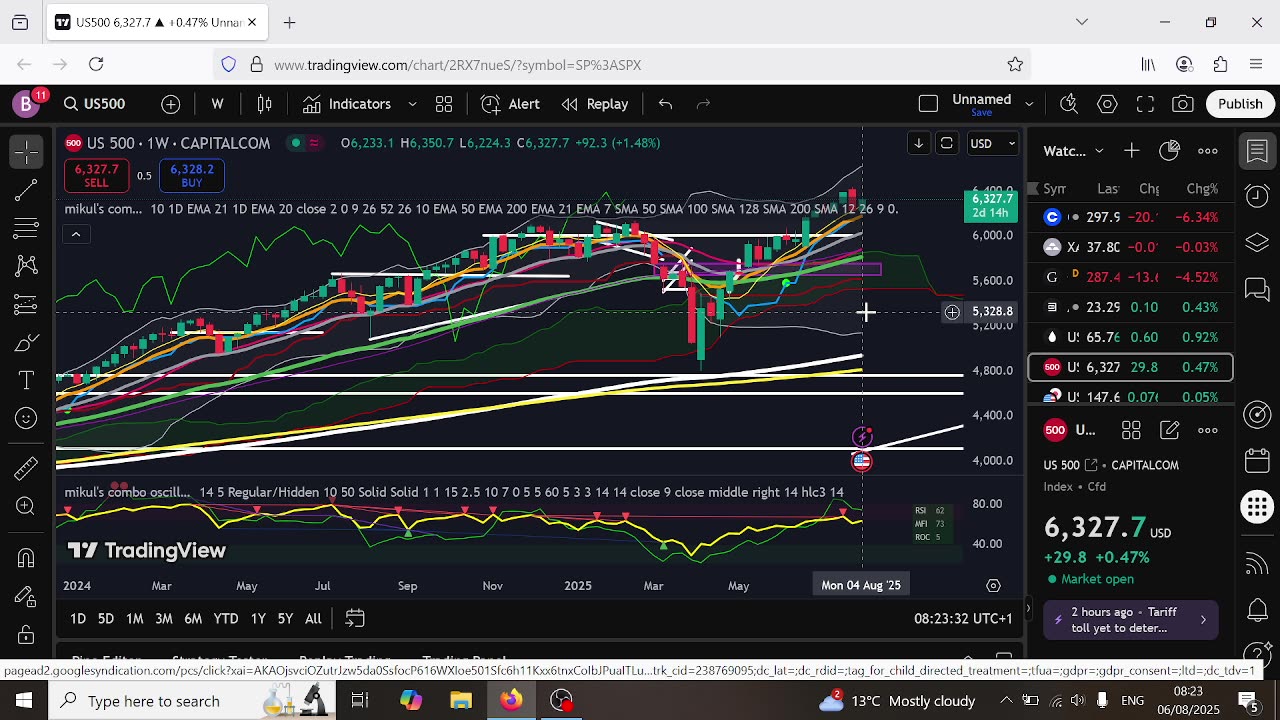The image size is (1280, 720).
Task: Select the text annotation tool
Action: click(x=26, y=381)
